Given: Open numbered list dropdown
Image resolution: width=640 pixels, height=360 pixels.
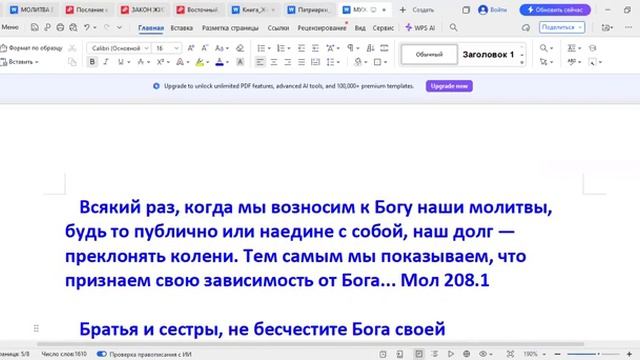Looking at the screenshot, I should click(x=289, y=49).
